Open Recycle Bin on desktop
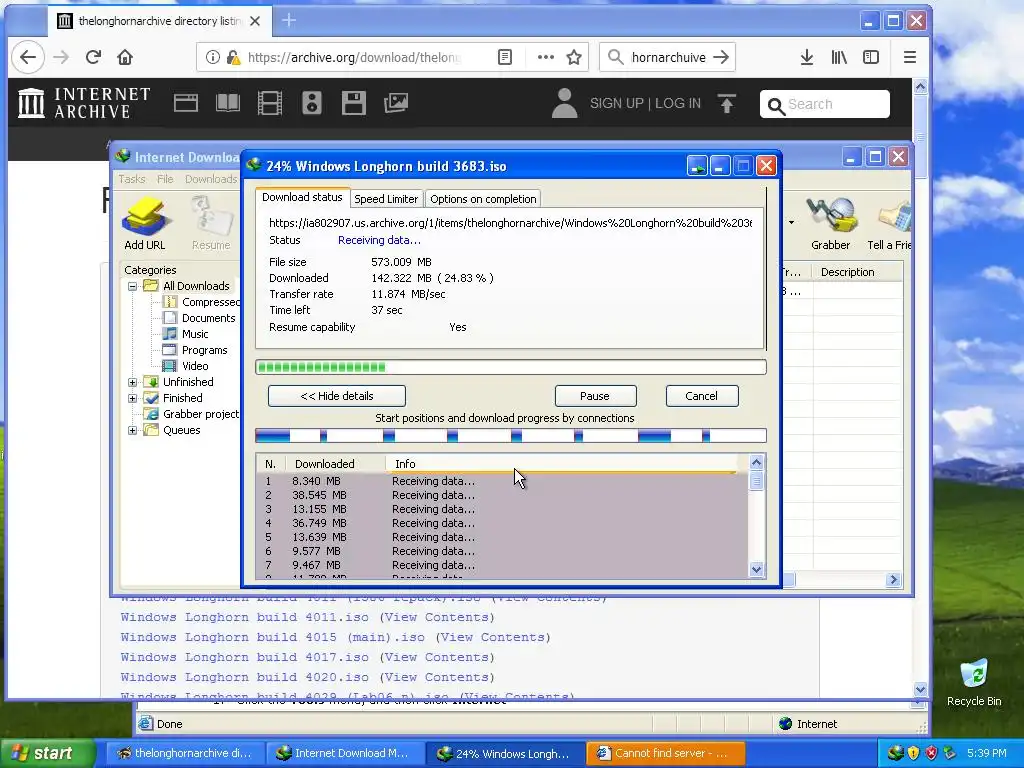The image size is (1024, 768). pyautogui.click(x=974, y=682)
